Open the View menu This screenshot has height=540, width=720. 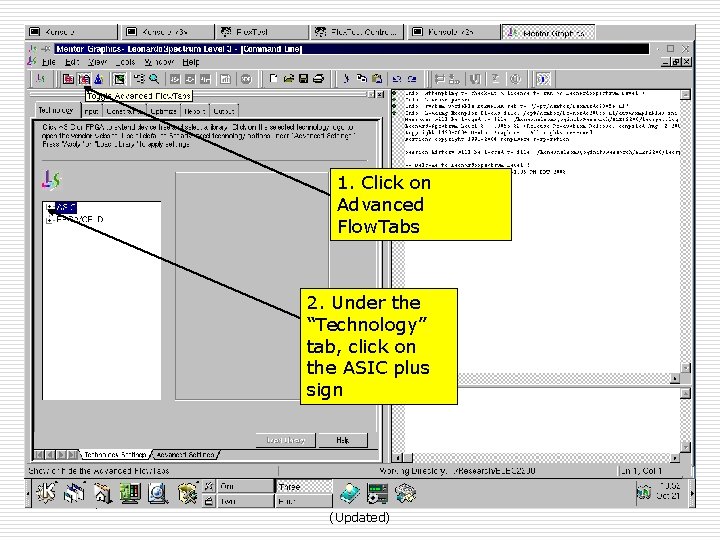coord(97,62)
